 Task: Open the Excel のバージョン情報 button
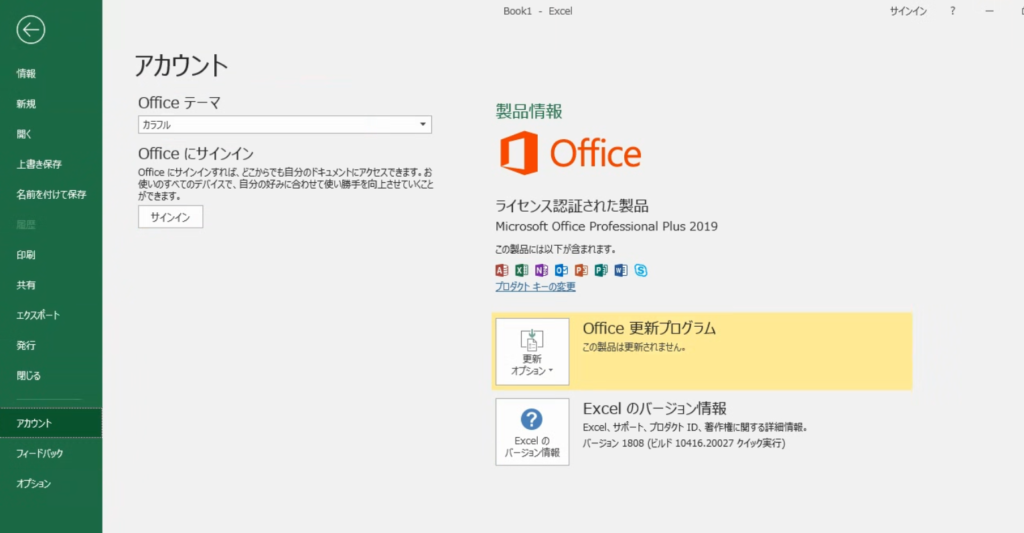pos(532,432)
